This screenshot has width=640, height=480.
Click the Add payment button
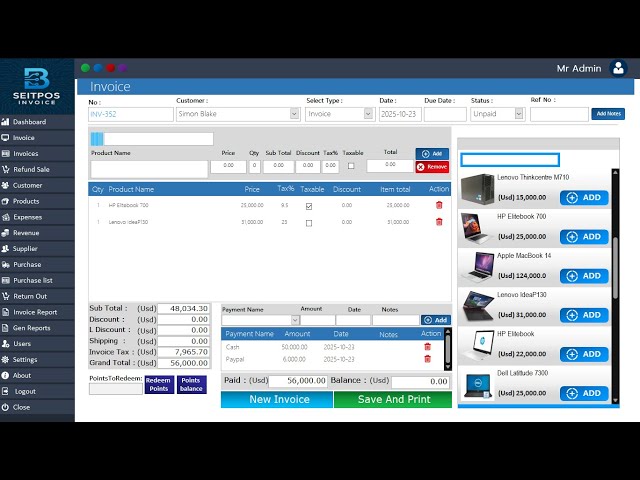point(436,320)
